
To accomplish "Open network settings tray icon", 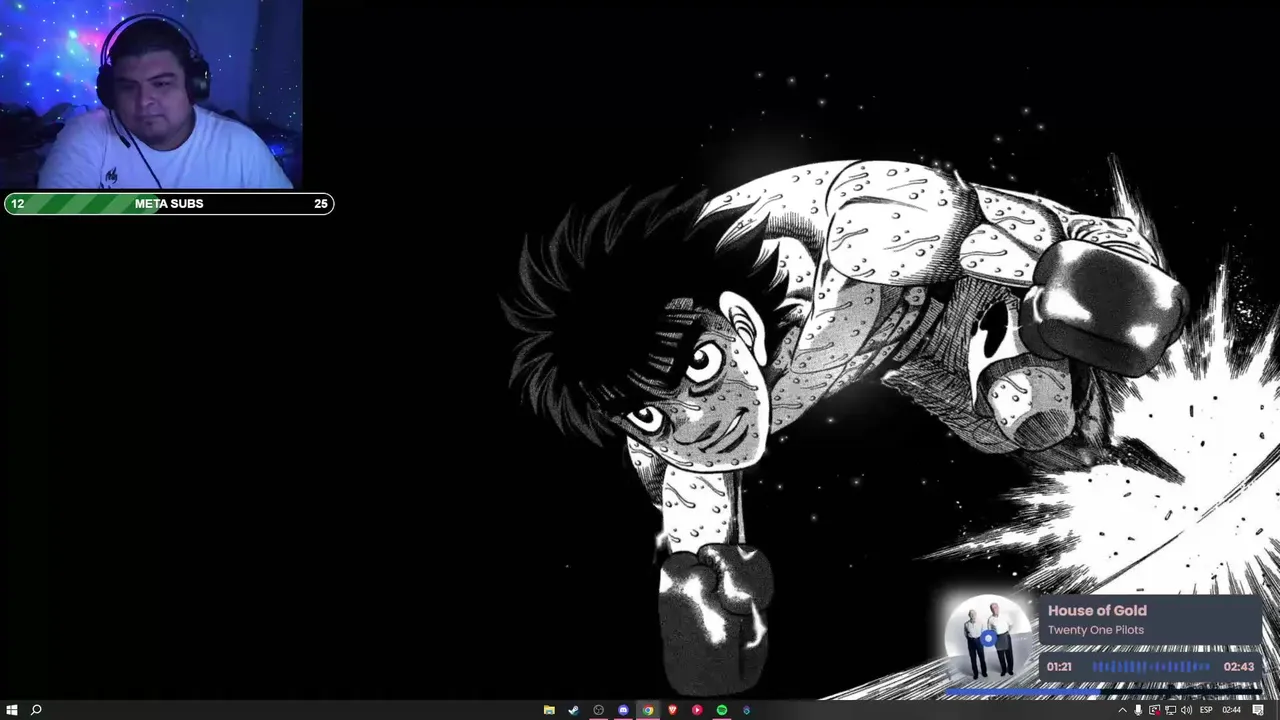I will (1170, 710).
